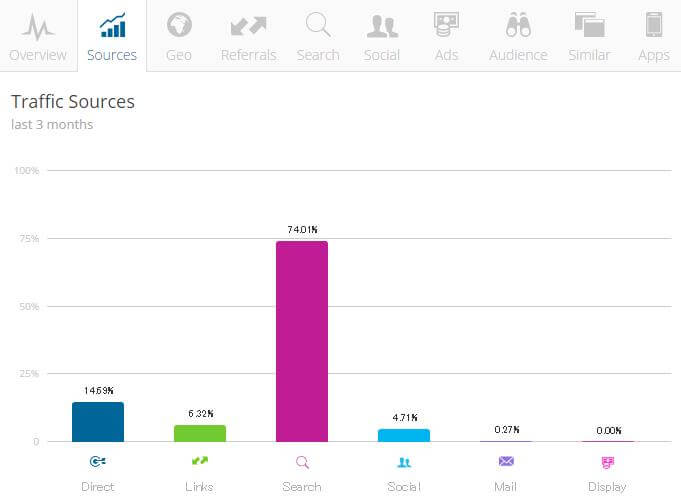Select the light blue Social bar
Image resolution: width=681 pixels, height=500 pixels.
(x=404, y=435)
